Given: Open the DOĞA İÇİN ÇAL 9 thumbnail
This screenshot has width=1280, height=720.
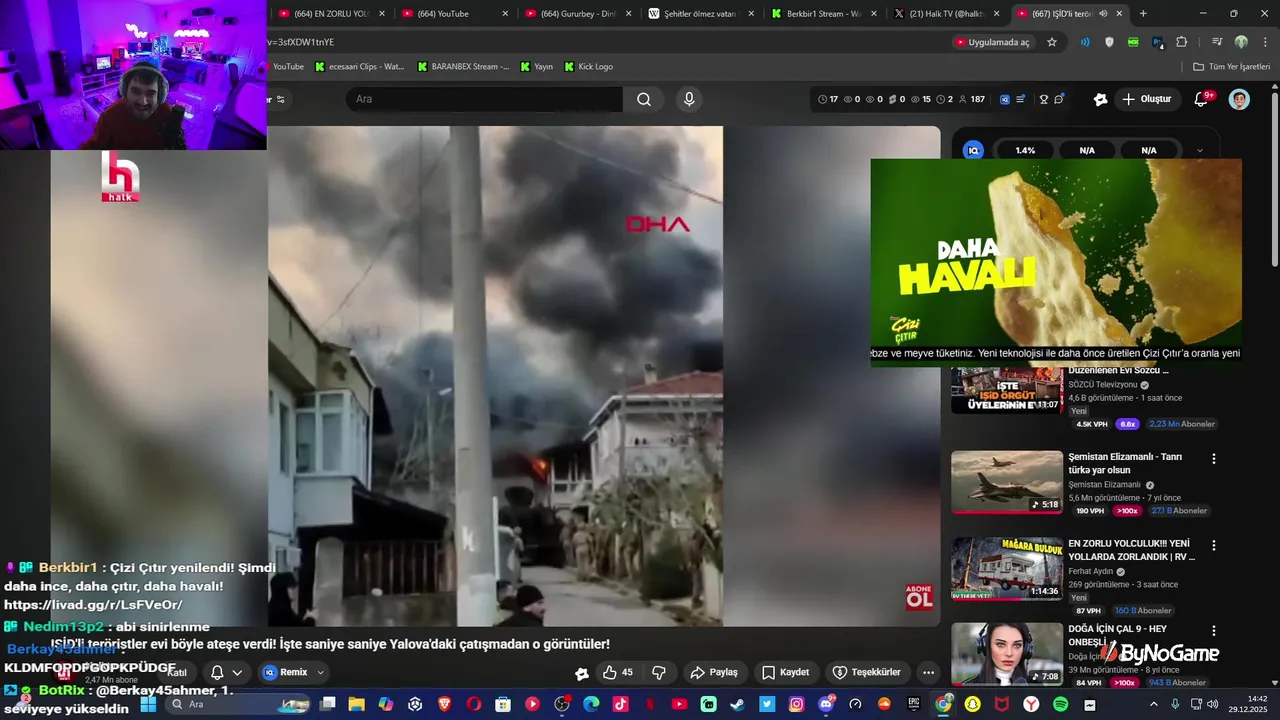Looking at the screenshot, I should coord(1007,654).
